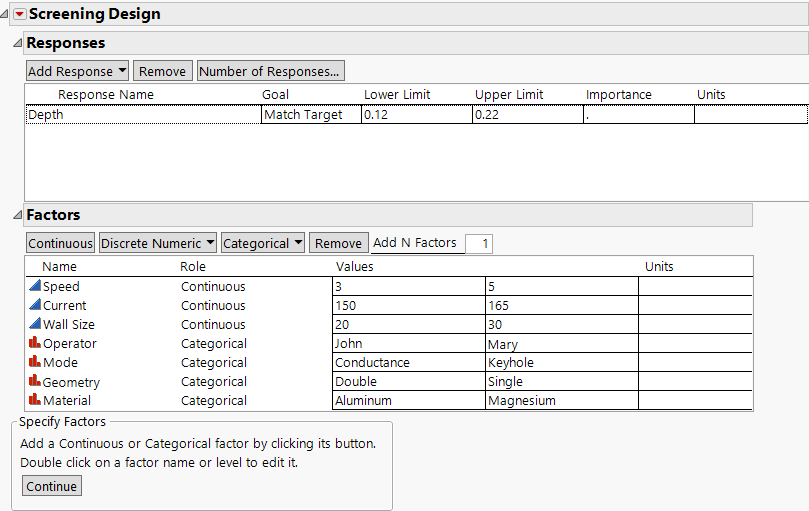Screen dimensions: 809x511
Task: Click Number of Responses button
Action: click(270, 71)
